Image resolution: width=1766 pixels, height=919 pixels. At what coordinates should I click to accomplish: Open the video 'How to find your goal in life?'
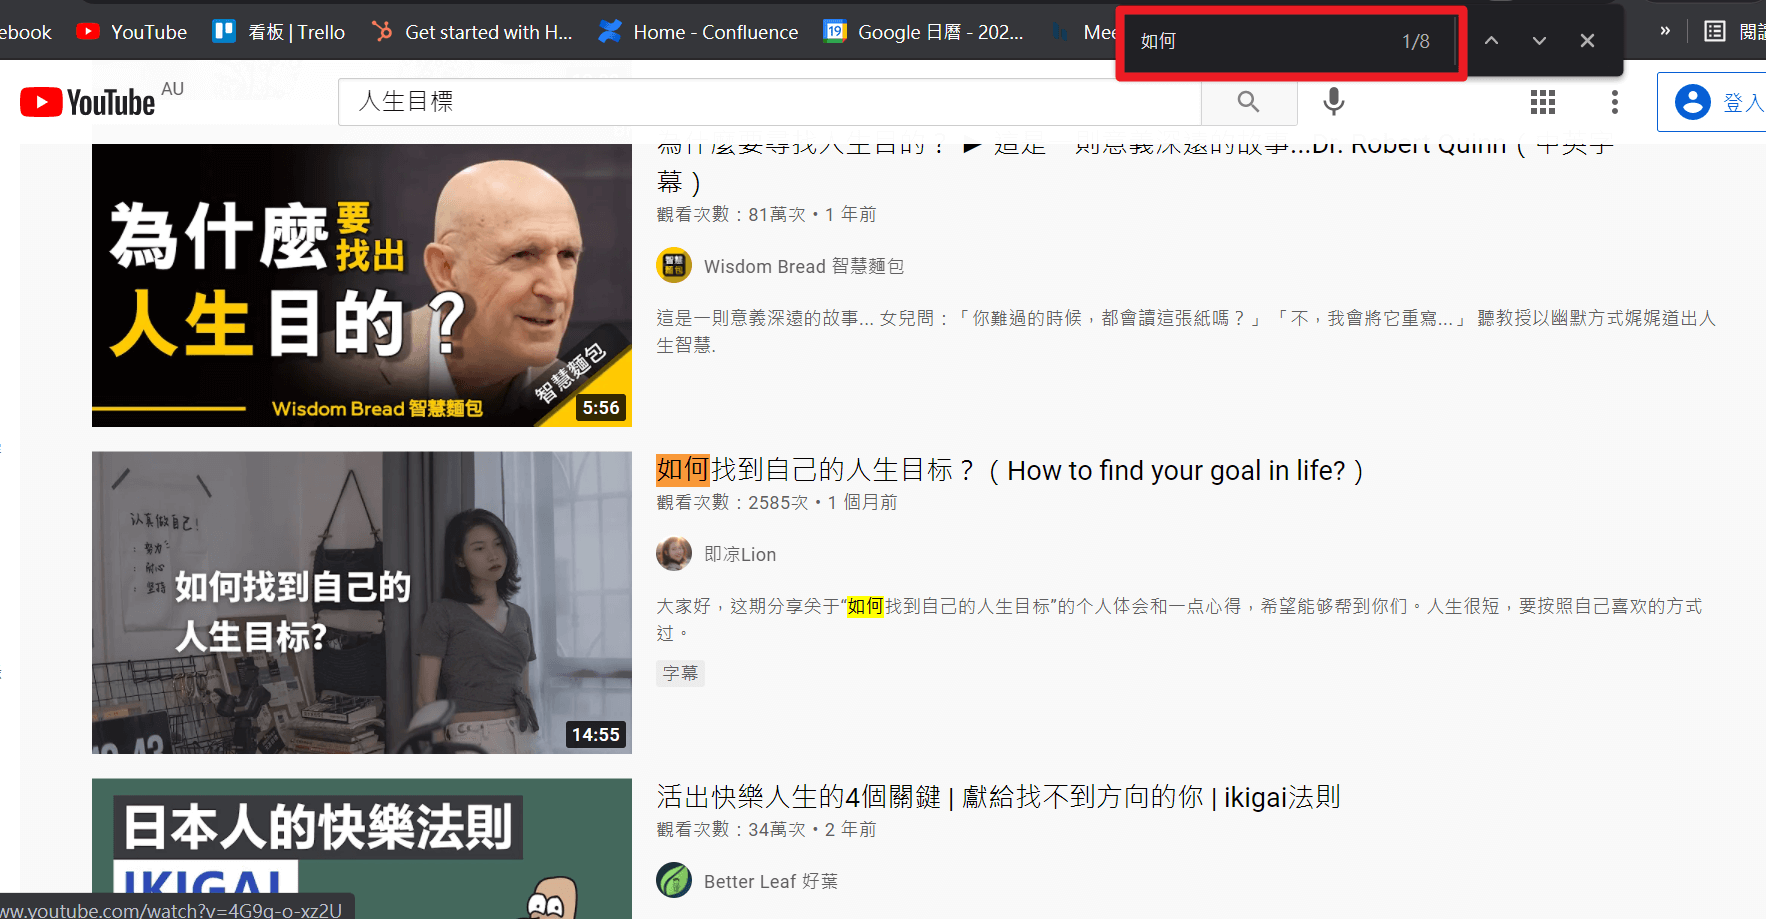pos(1008,470)
